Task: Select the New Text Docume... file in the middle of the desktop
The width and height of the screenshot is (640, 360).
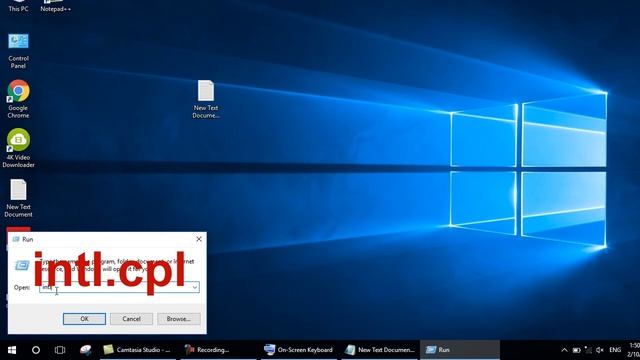Action: tap(206, 100)
